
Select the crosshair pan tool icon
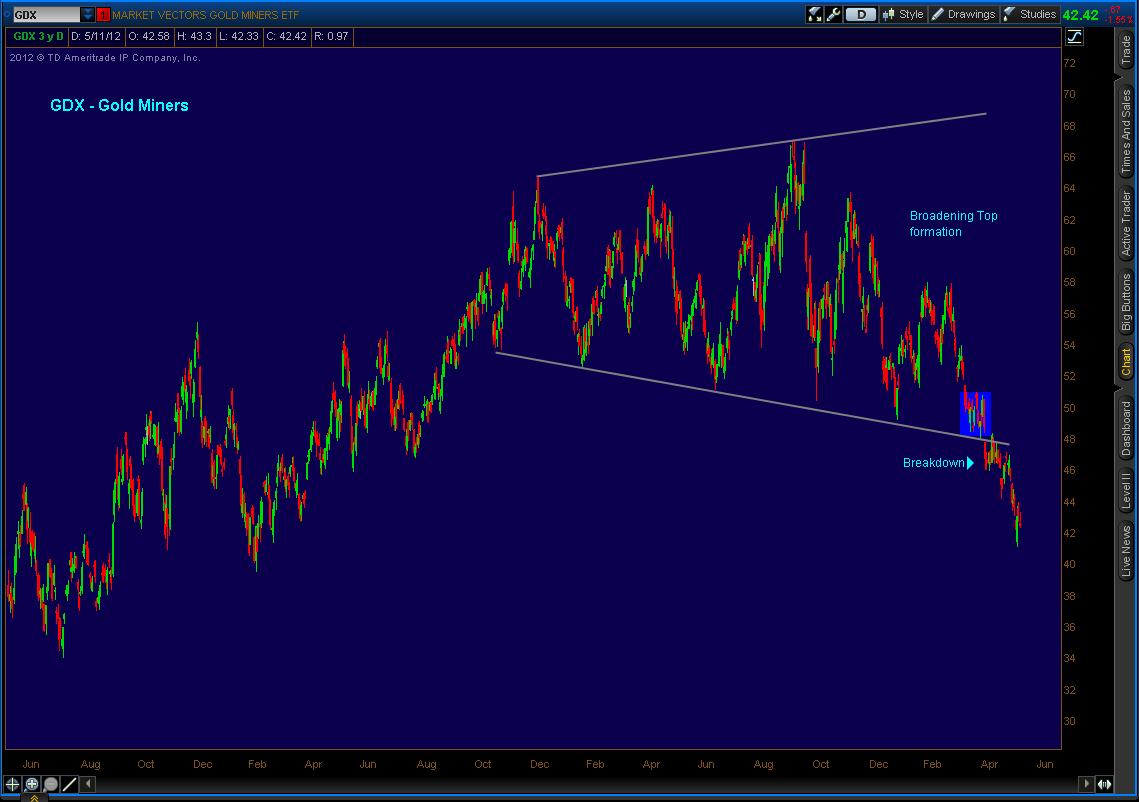point(13,784)
